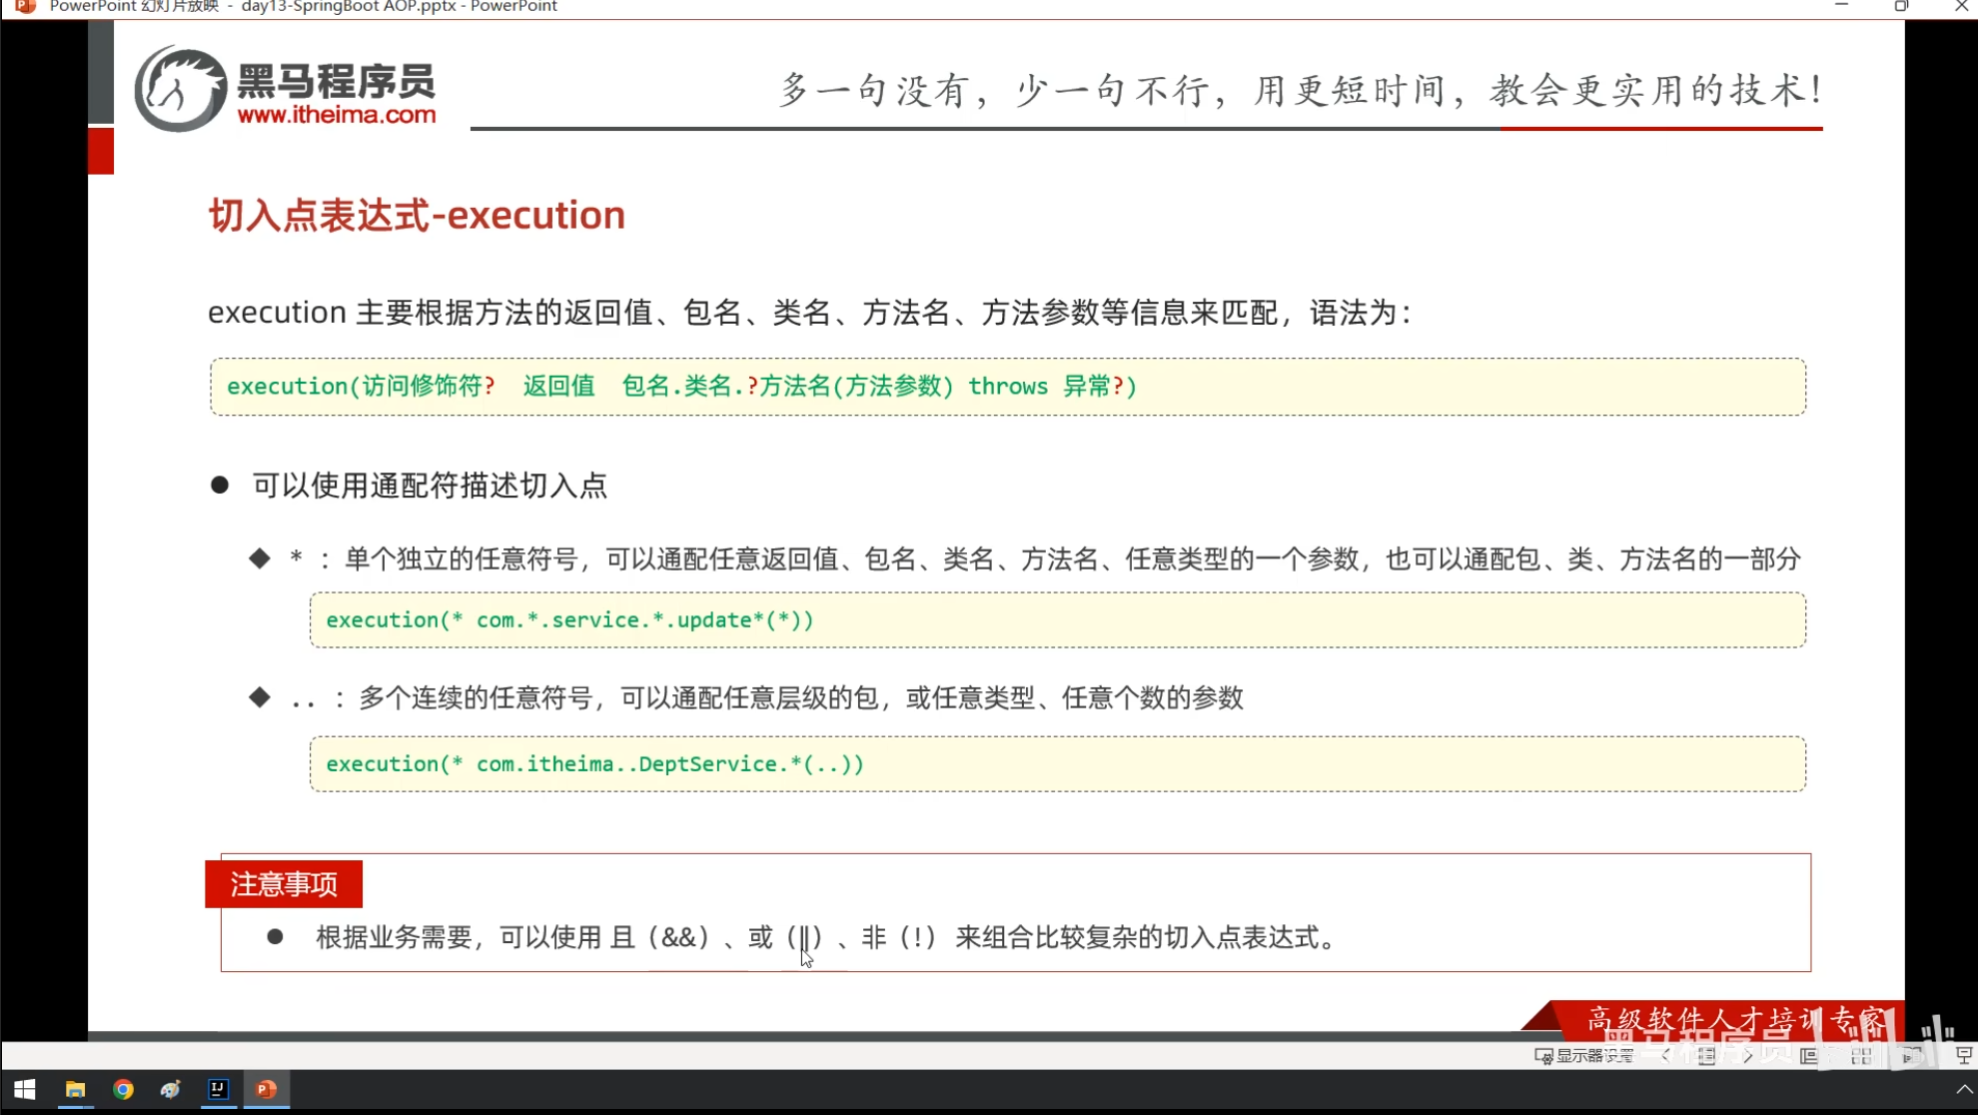Click the www.itheima.com logo link
This screenshot has width=1978, height=1115.
(x=336, y=115)
